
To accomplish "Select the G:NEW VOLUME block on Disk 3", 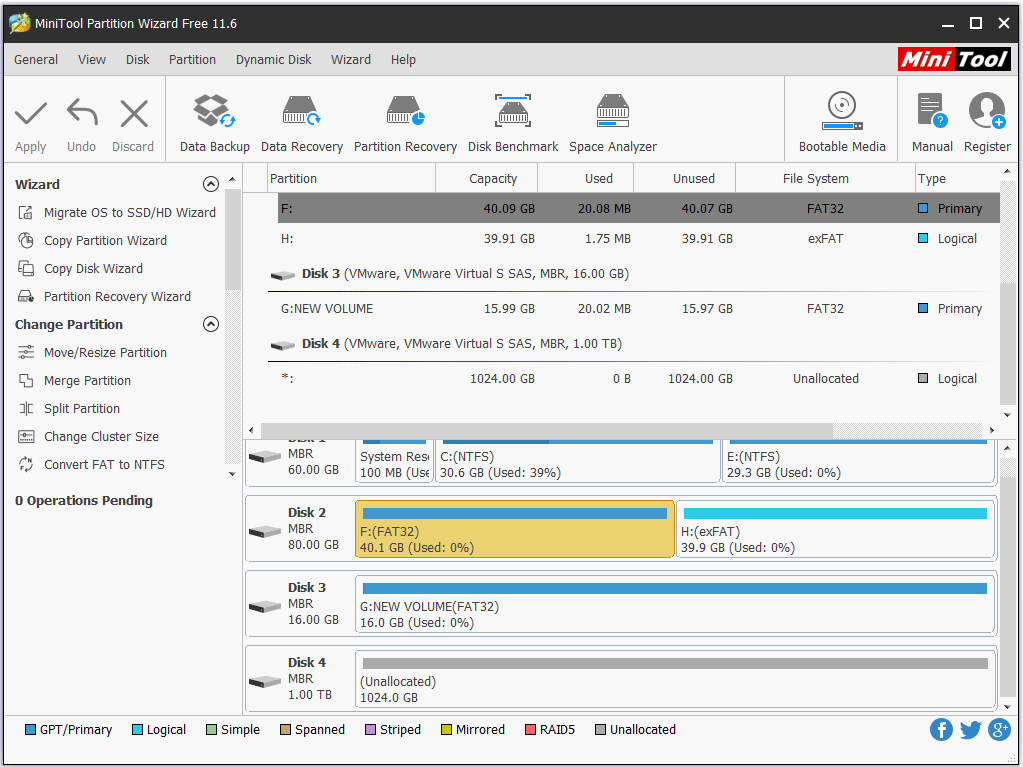I will pyautogui.click(x=675, y=604).
